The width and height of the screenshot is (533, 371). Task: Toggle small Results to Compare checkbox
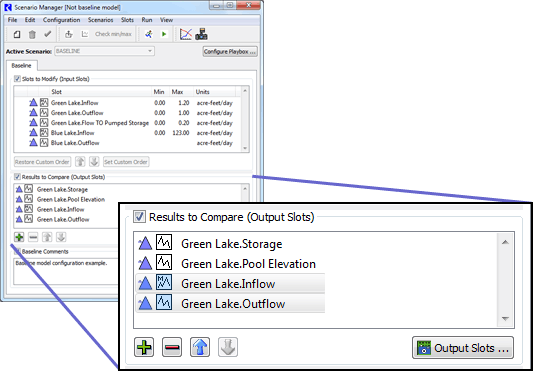point(17,177)
